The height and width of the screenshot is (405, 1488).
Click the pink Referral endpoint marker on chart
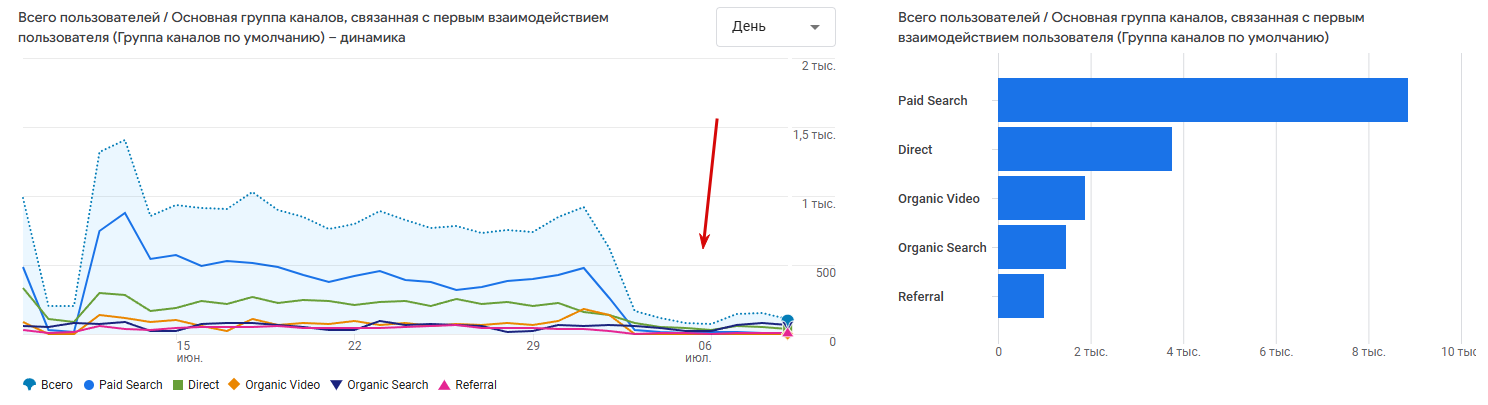pos(788,333)
